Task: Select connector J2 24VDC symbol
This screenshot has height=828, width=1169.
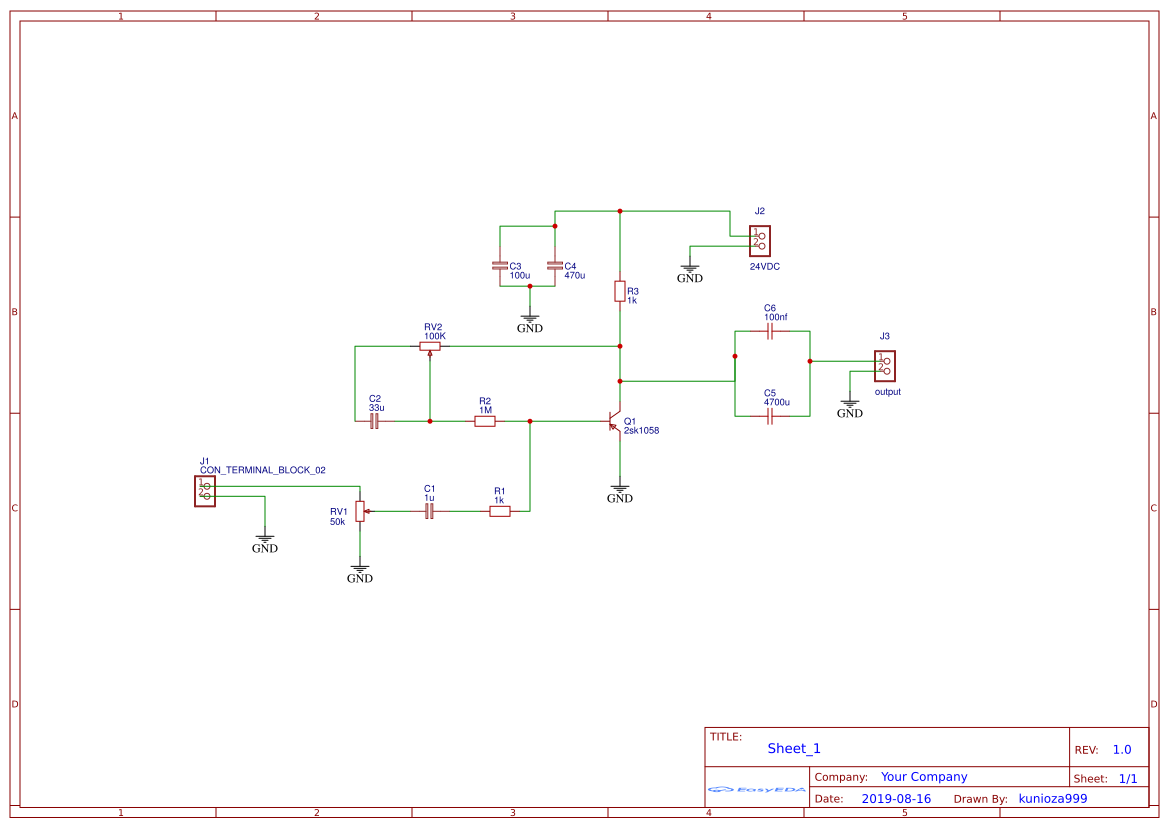Action: (x=760, y=240)
